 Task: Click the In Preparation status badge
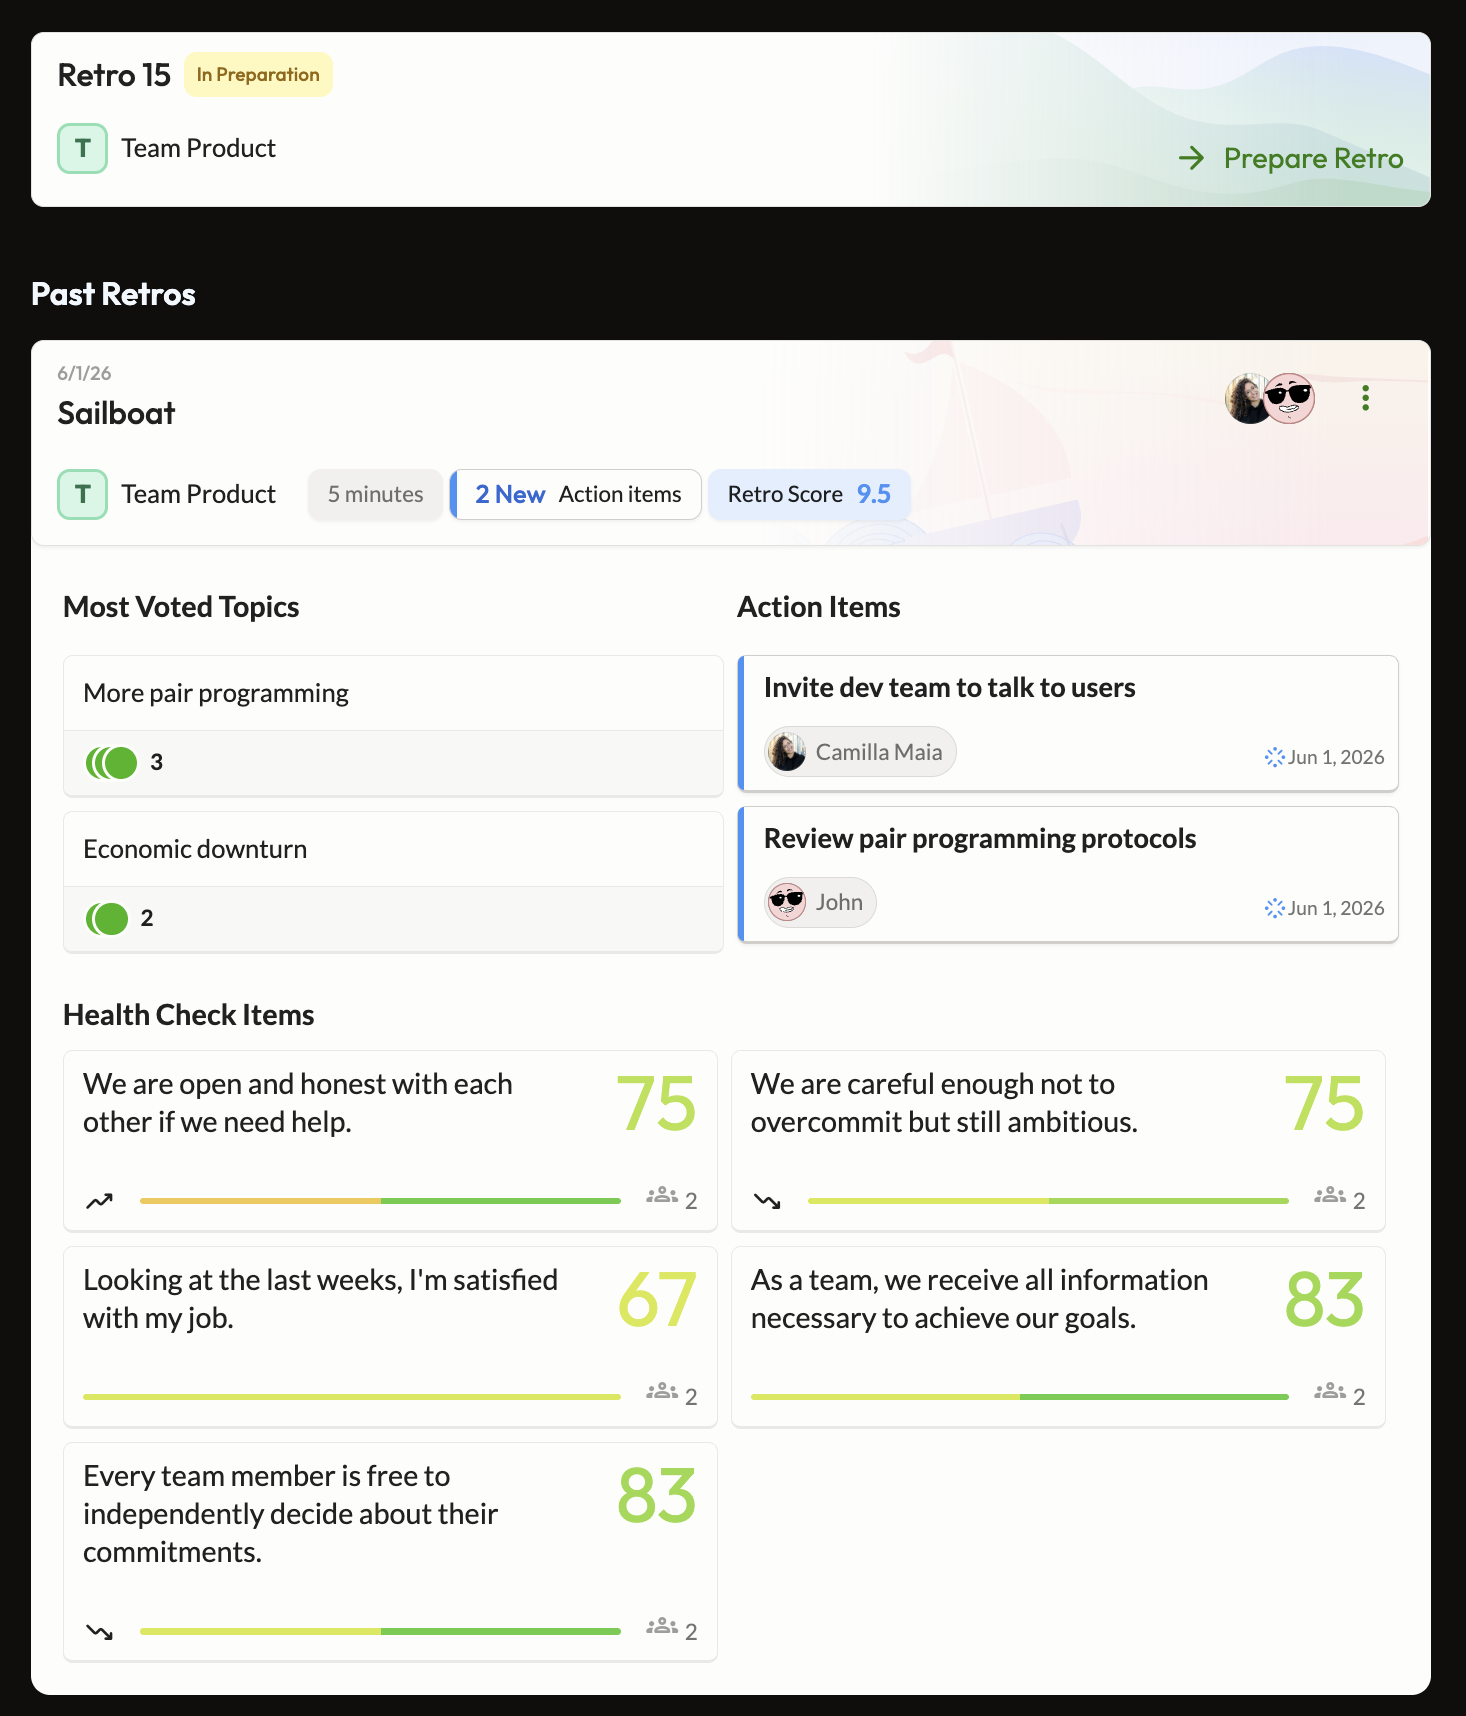click(258, 75)
